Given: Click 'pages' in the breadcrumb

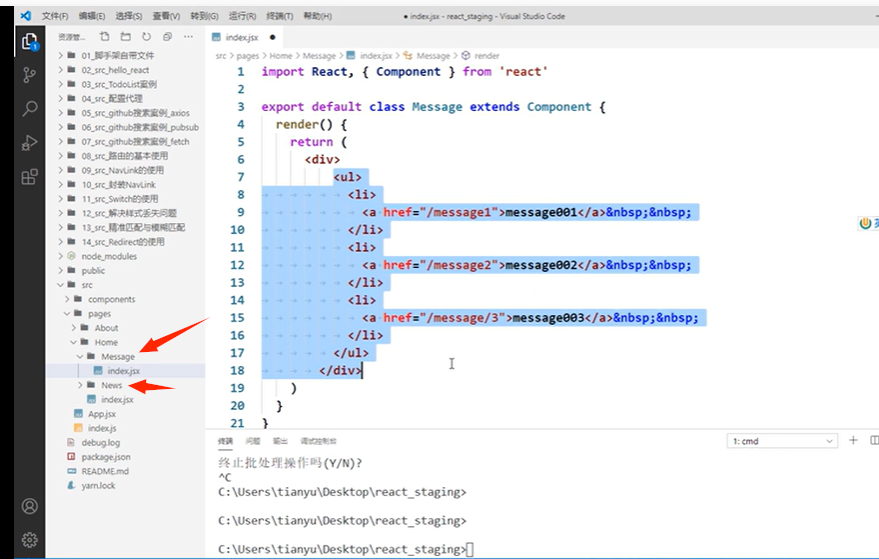Looking at the screenshot, I should [248, 56].
